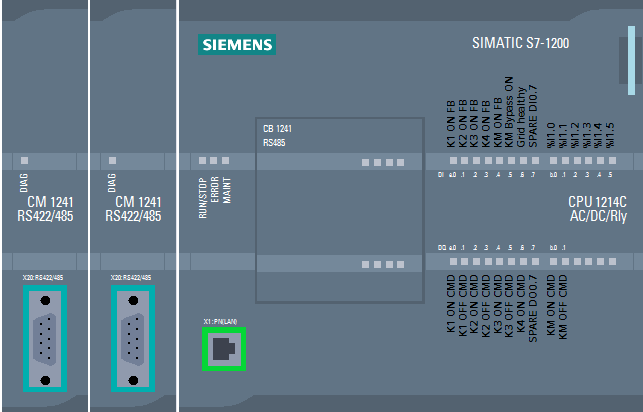Click the %I1.0 input address label
The height and width of the screenshot is (412, 643).
pos(551,135)
